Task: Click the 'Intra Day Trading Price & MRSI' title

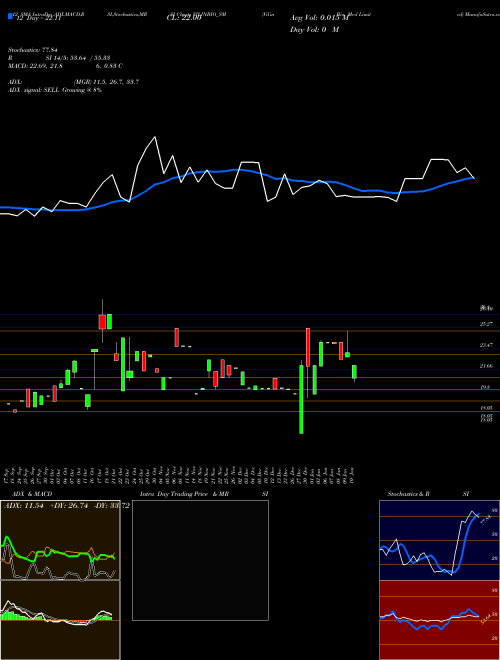Action: click(x=204, y=494)
